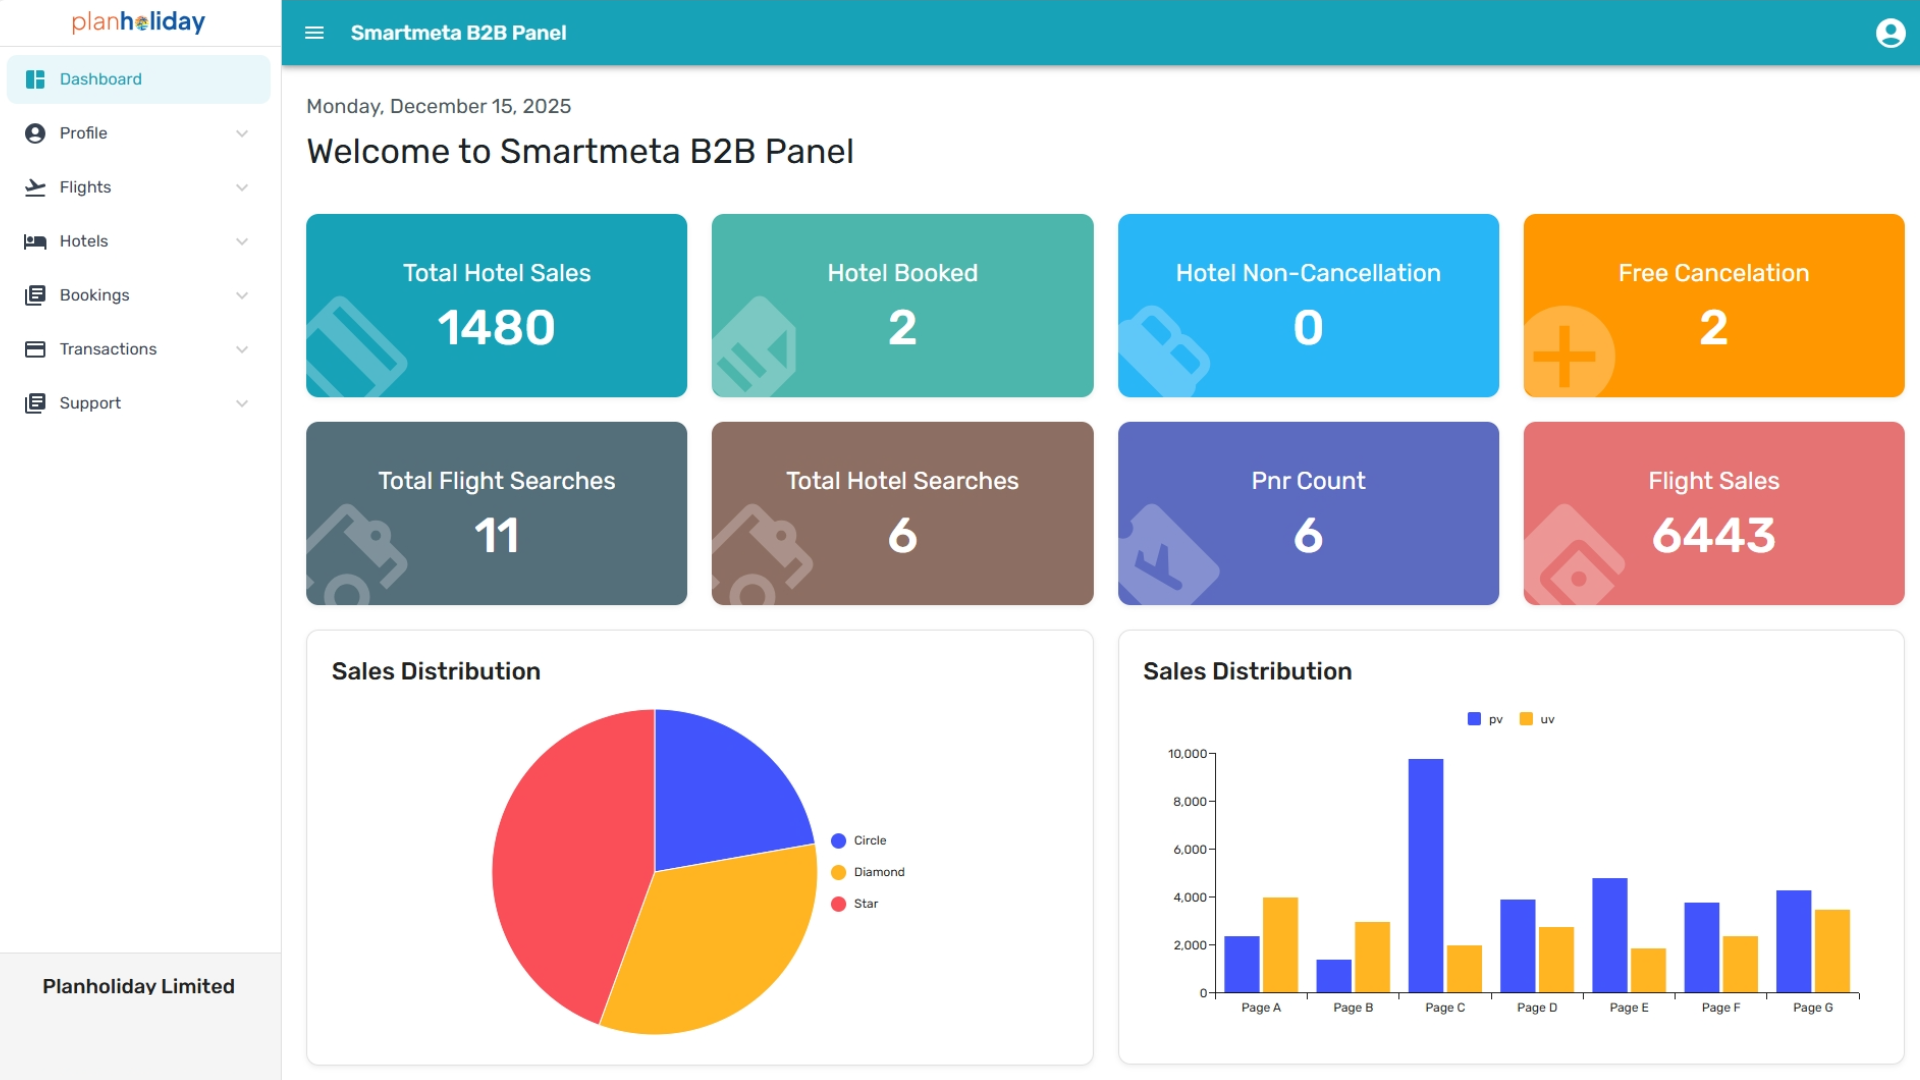Click the plus icon on Free Cancelation card
Screen dimensions: 1920x1080
1565,354
